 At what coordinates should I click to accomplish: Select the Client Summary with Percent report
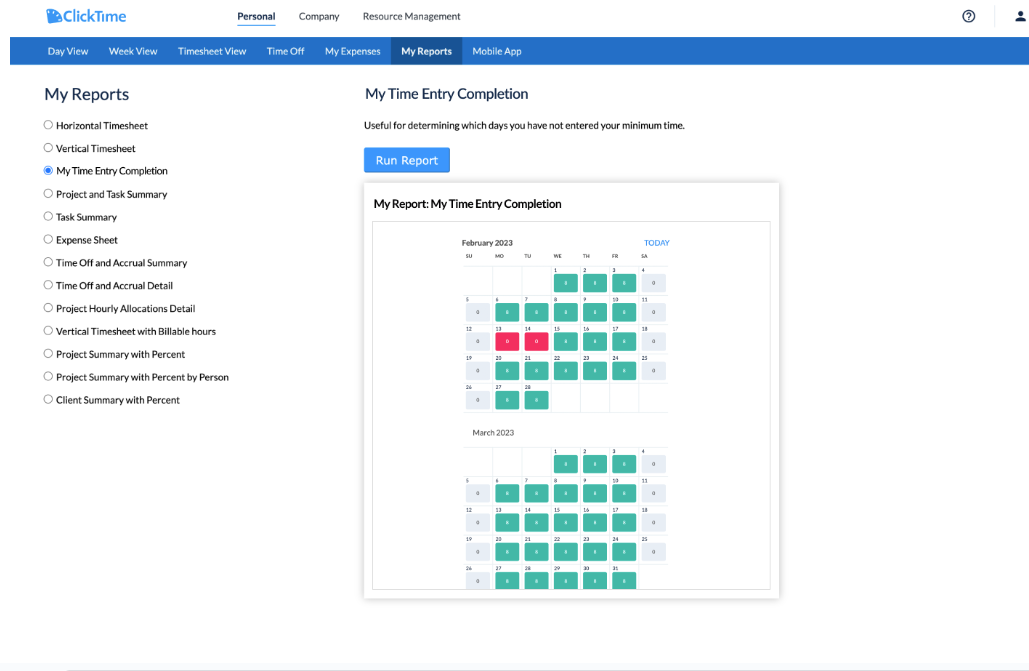(47, 399)
